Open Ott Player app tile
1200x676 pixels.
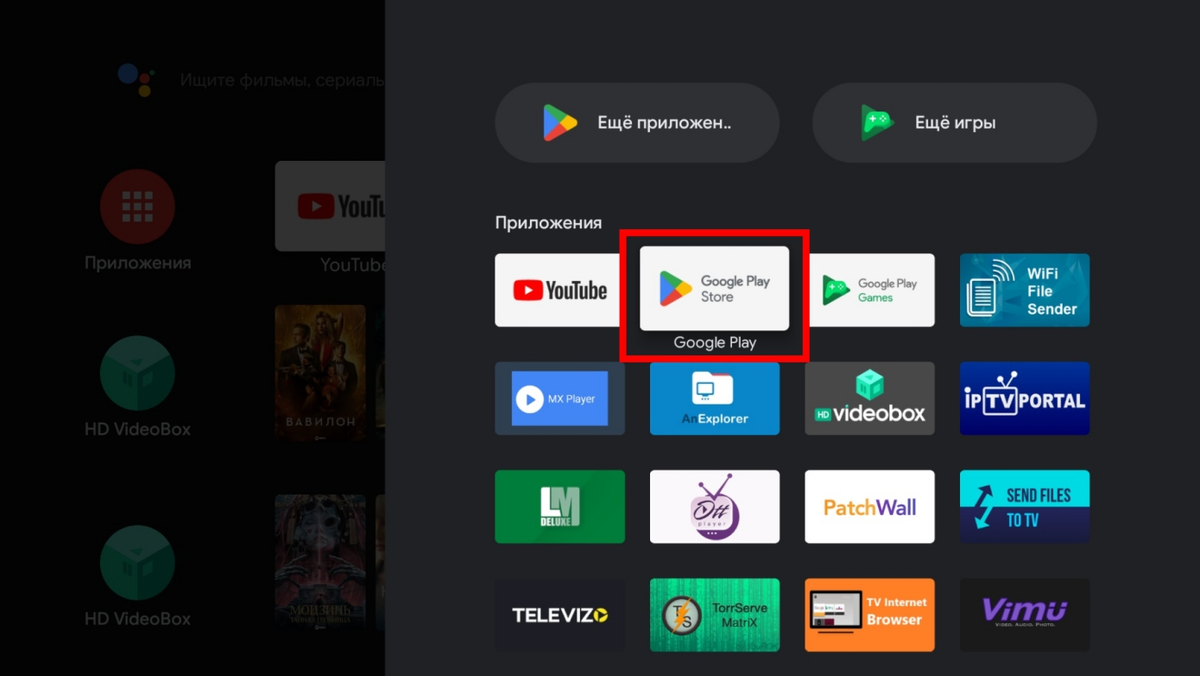click(x=714, y=506)
